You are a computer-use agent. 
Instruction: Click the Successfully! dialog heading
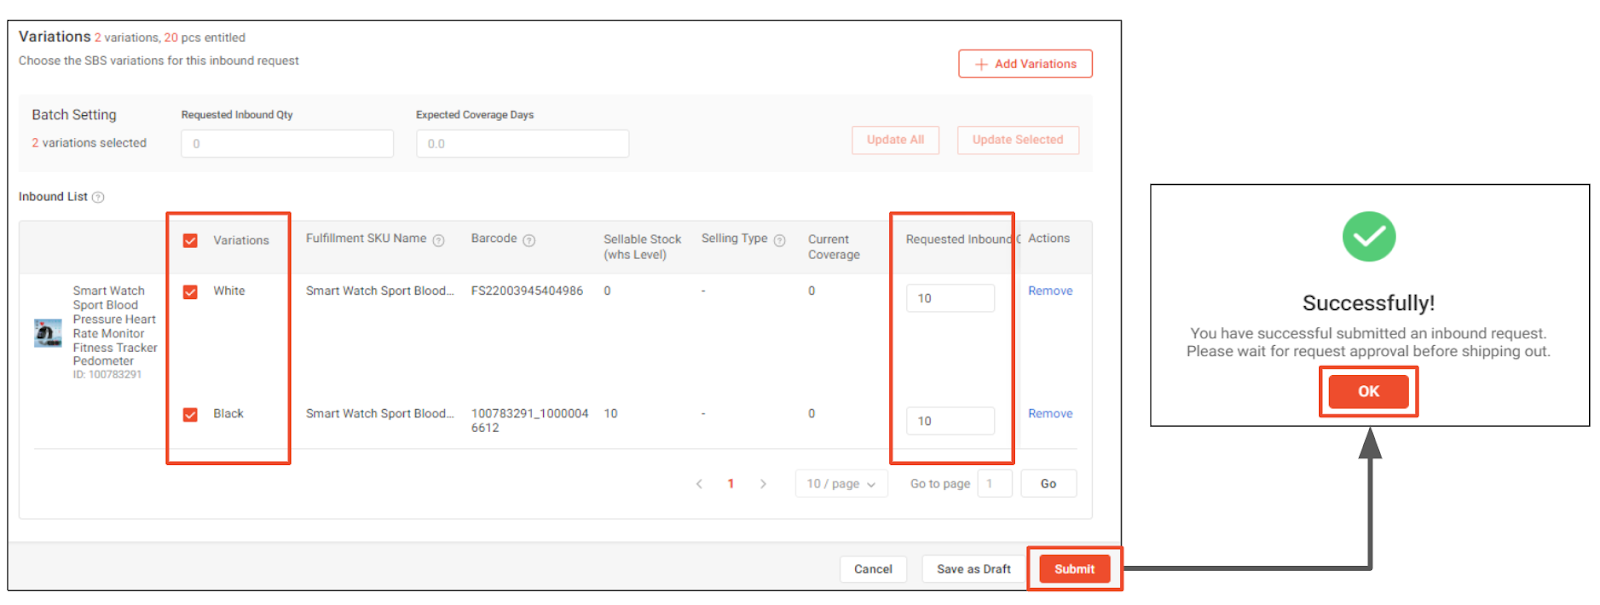(1368, 303)
